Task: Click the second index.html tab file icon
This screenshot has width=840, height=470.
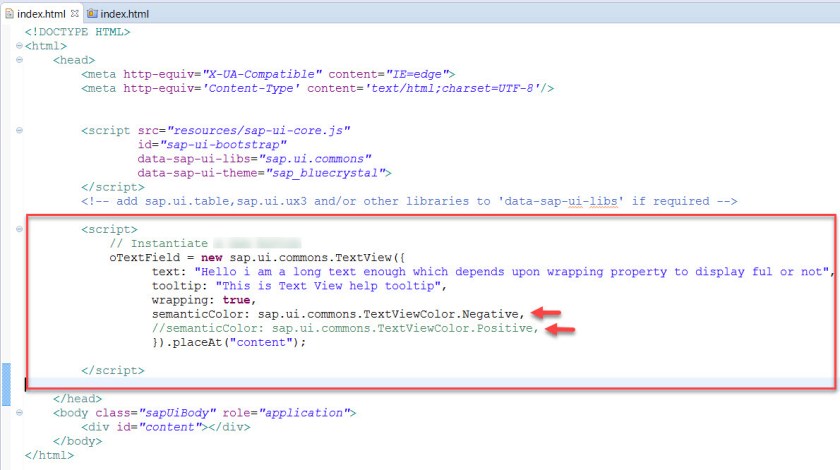Action: click(92, 13)
